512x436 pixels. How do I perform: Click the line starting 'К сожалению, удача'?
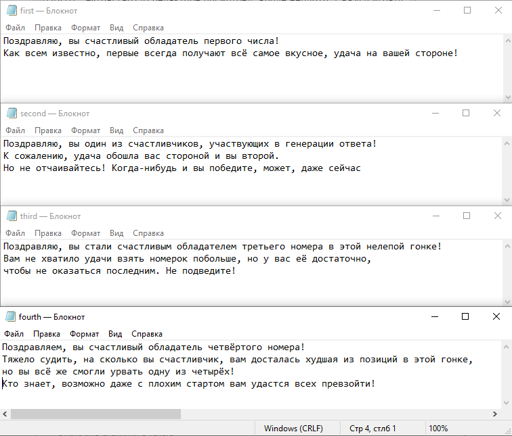tap(141, 156)
